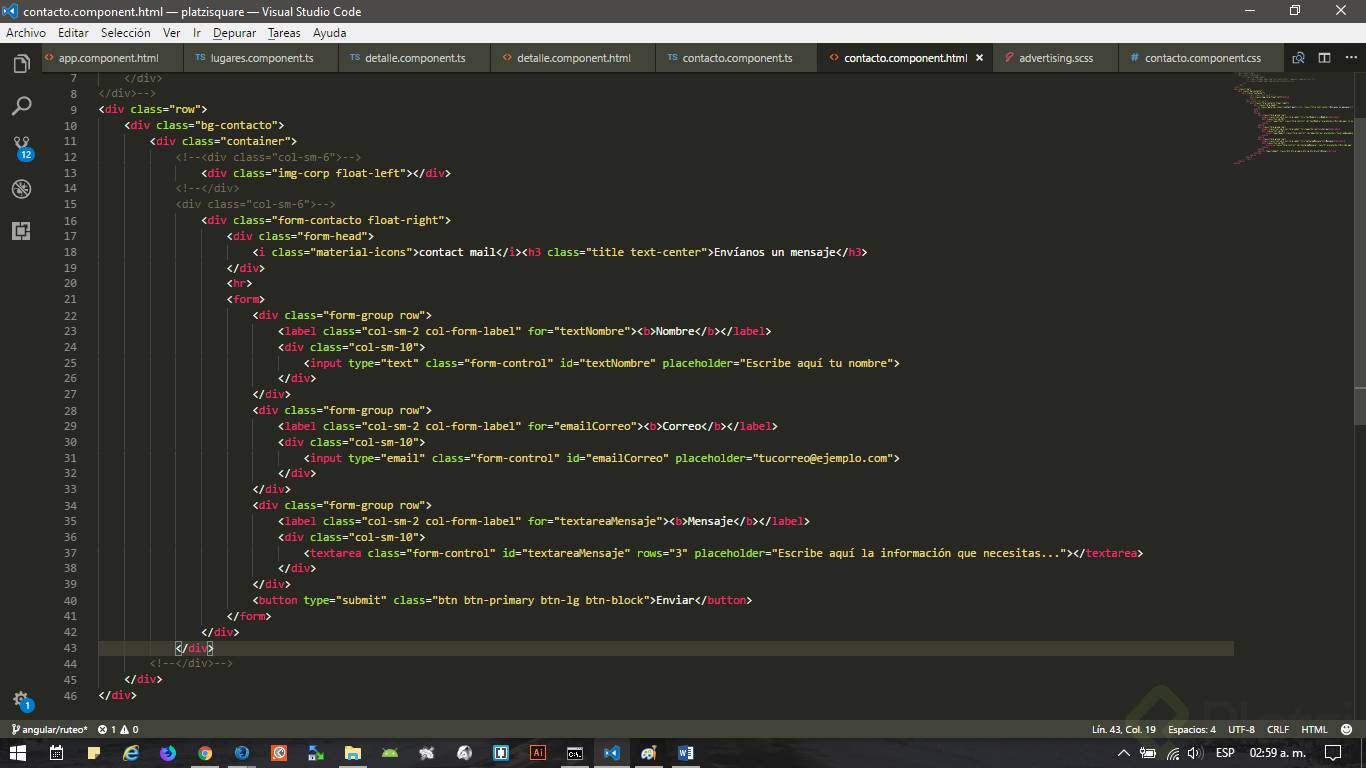The width and height of the screenshot is (1366, 768).
Task: Launch Microsoft Word from the taskbar
Action: pos(685,753)
